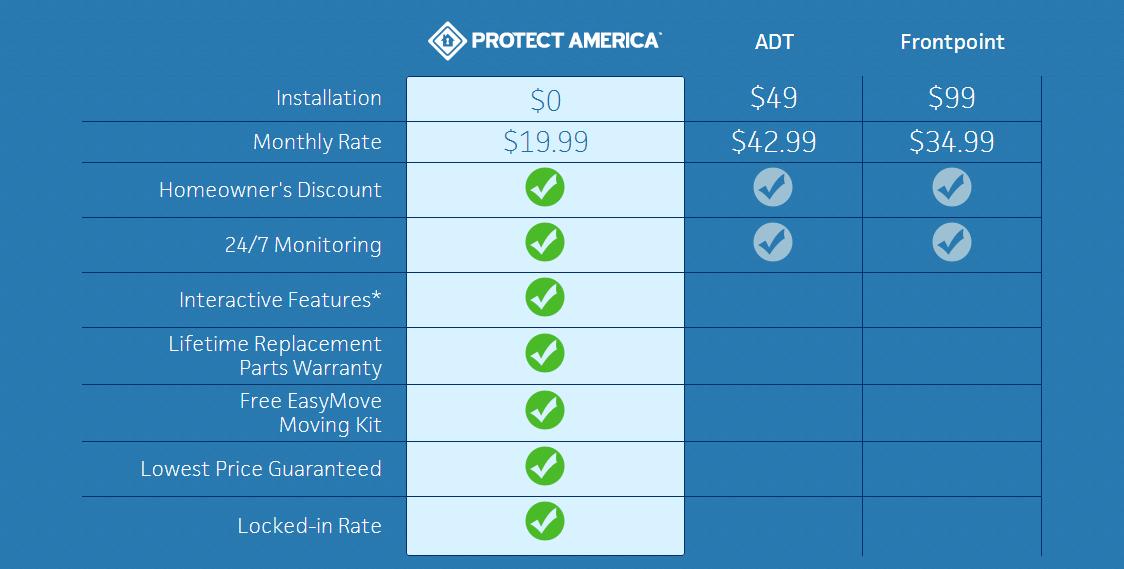Viewport: 1124px width, 569px height.
Task: Click Frontpoint's gray Homeowner's Discount checkmark
Action: (x=952, y=188)
